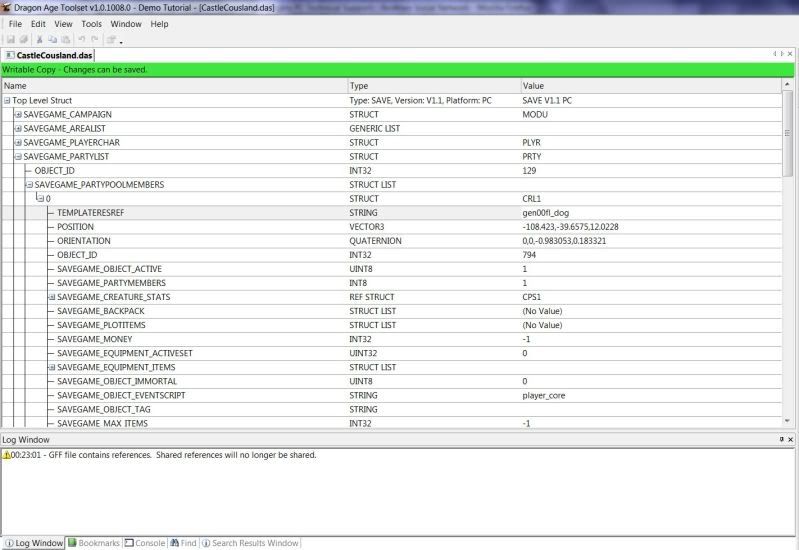Switch to the Find tab
Viewport: 799px width, 550px height.
pyautogui.click(x=183, y=543)
